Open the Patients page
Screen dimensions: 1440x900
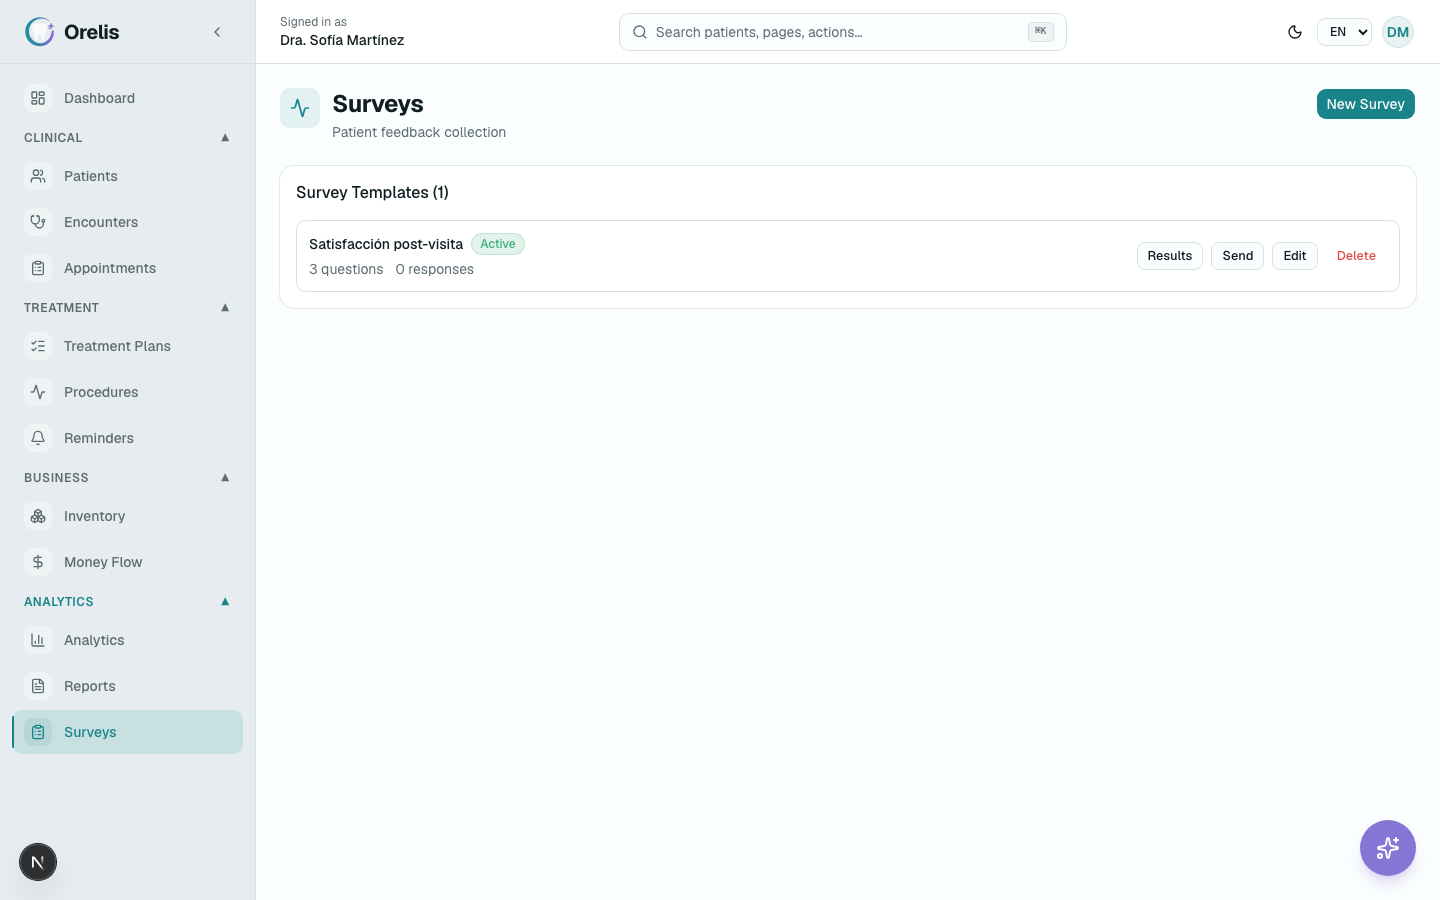point(128,176)
